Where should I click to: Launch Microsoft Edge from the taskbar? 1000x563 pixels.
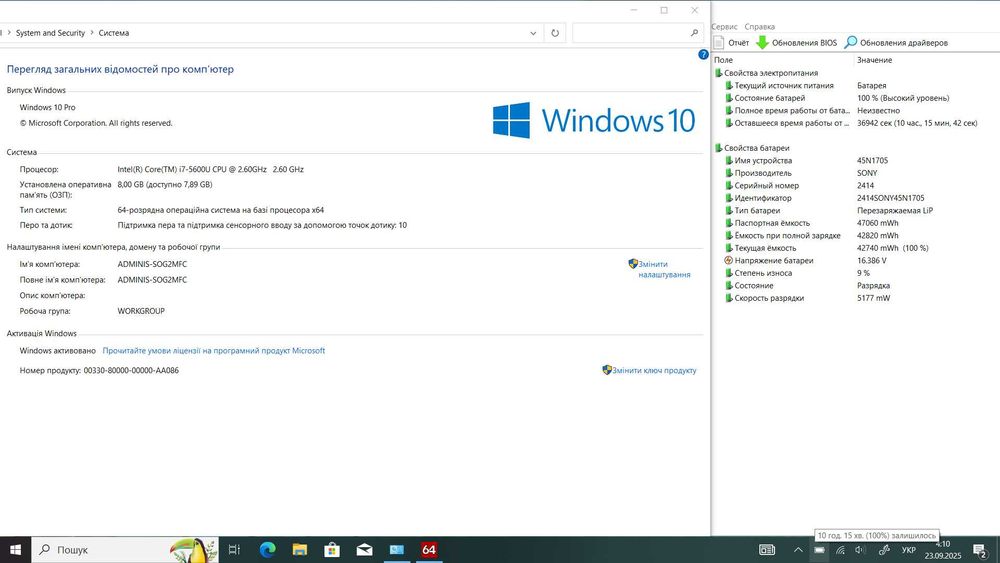tap(267, 550)
